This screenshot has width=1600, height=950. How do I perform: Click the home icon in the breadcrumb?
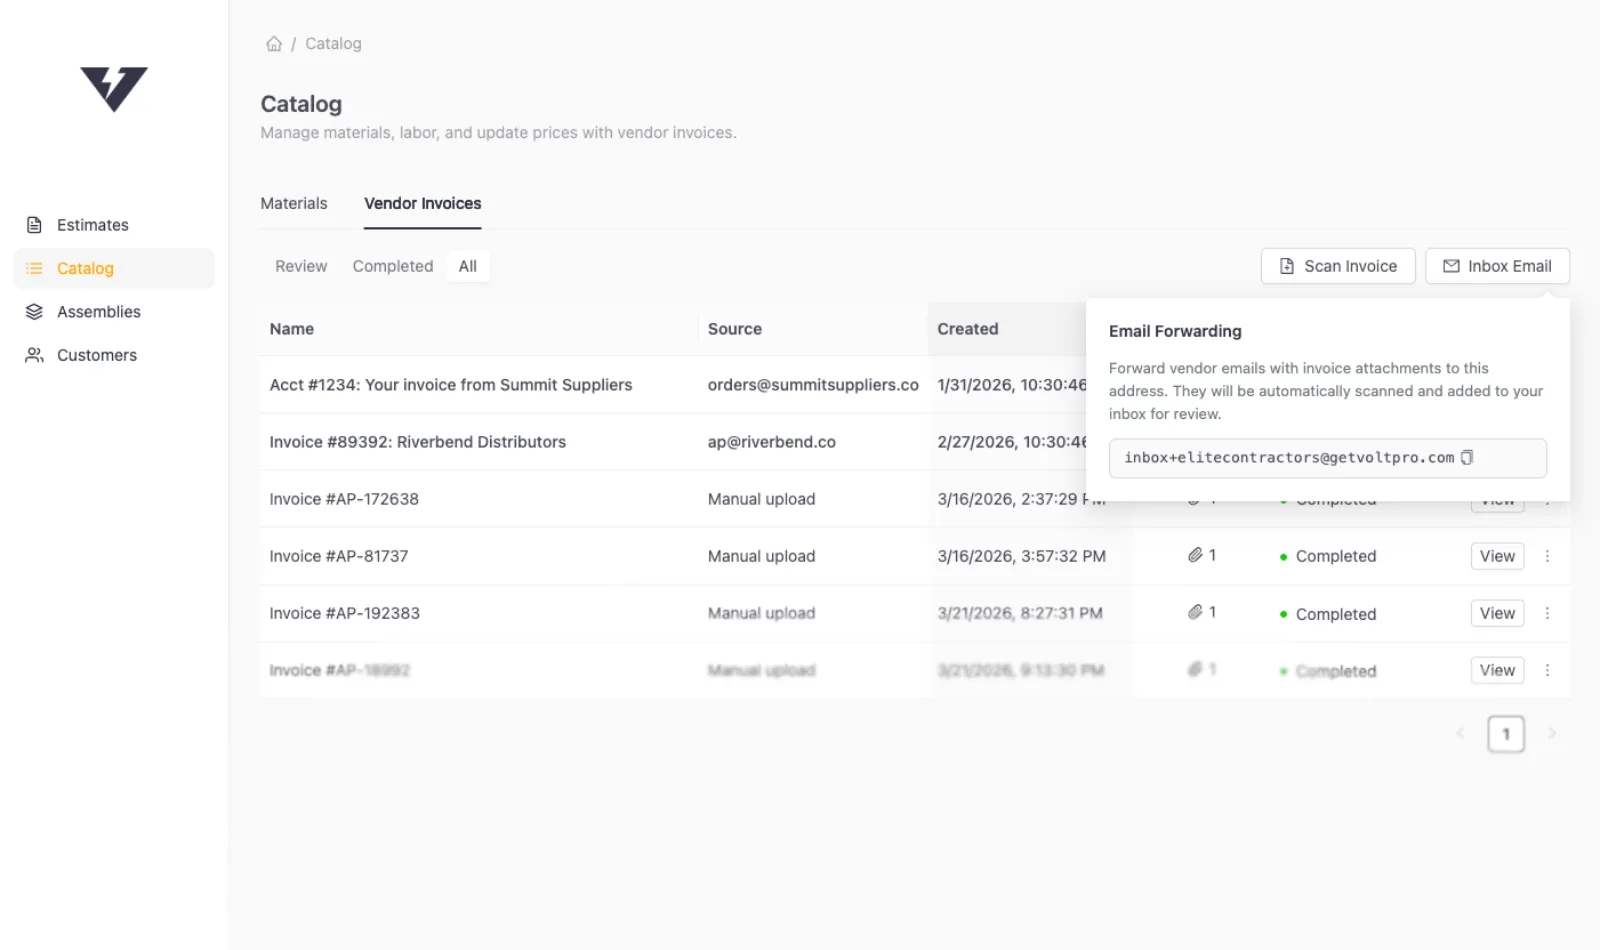click(274, 43)
